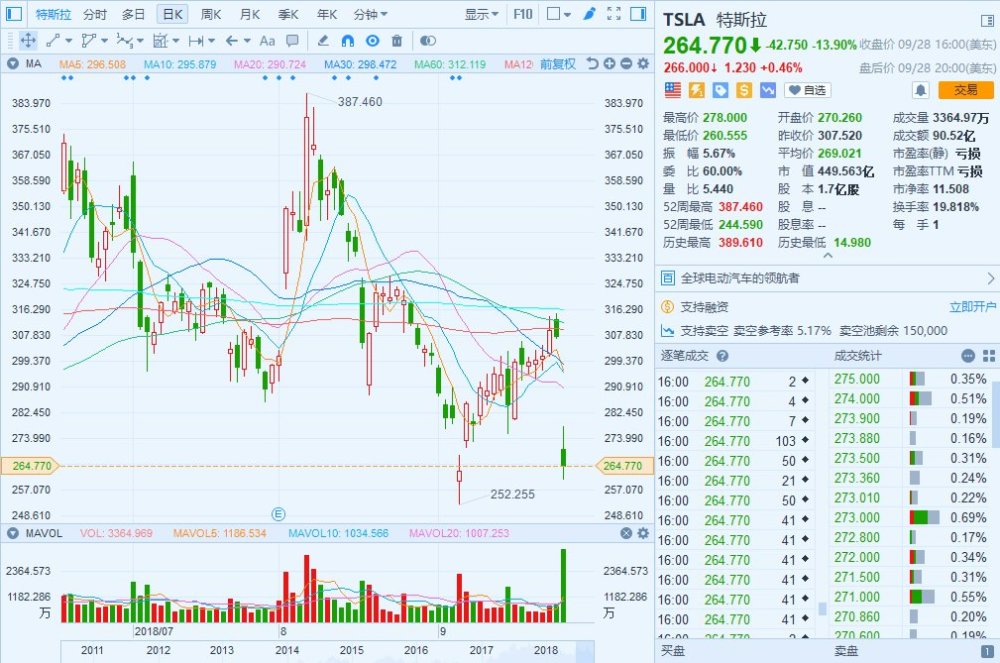Click the undo arrow in MA bar
This screenshot has width=1000, height=663.
(x=592, y=63)
